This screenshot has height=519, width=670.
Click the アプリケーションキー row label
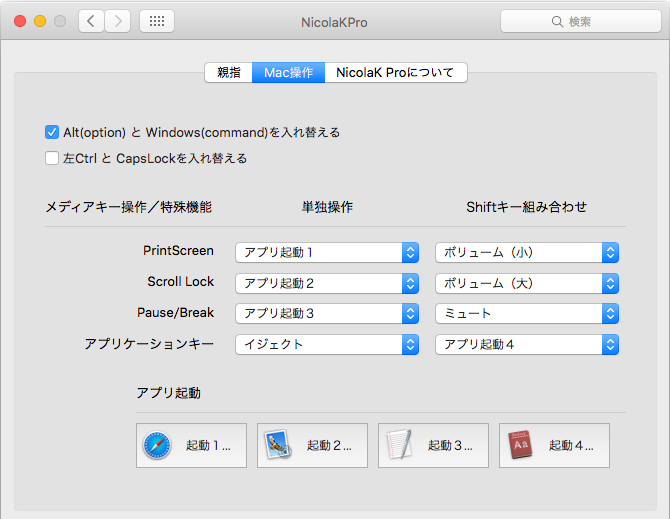coord(149,344)
